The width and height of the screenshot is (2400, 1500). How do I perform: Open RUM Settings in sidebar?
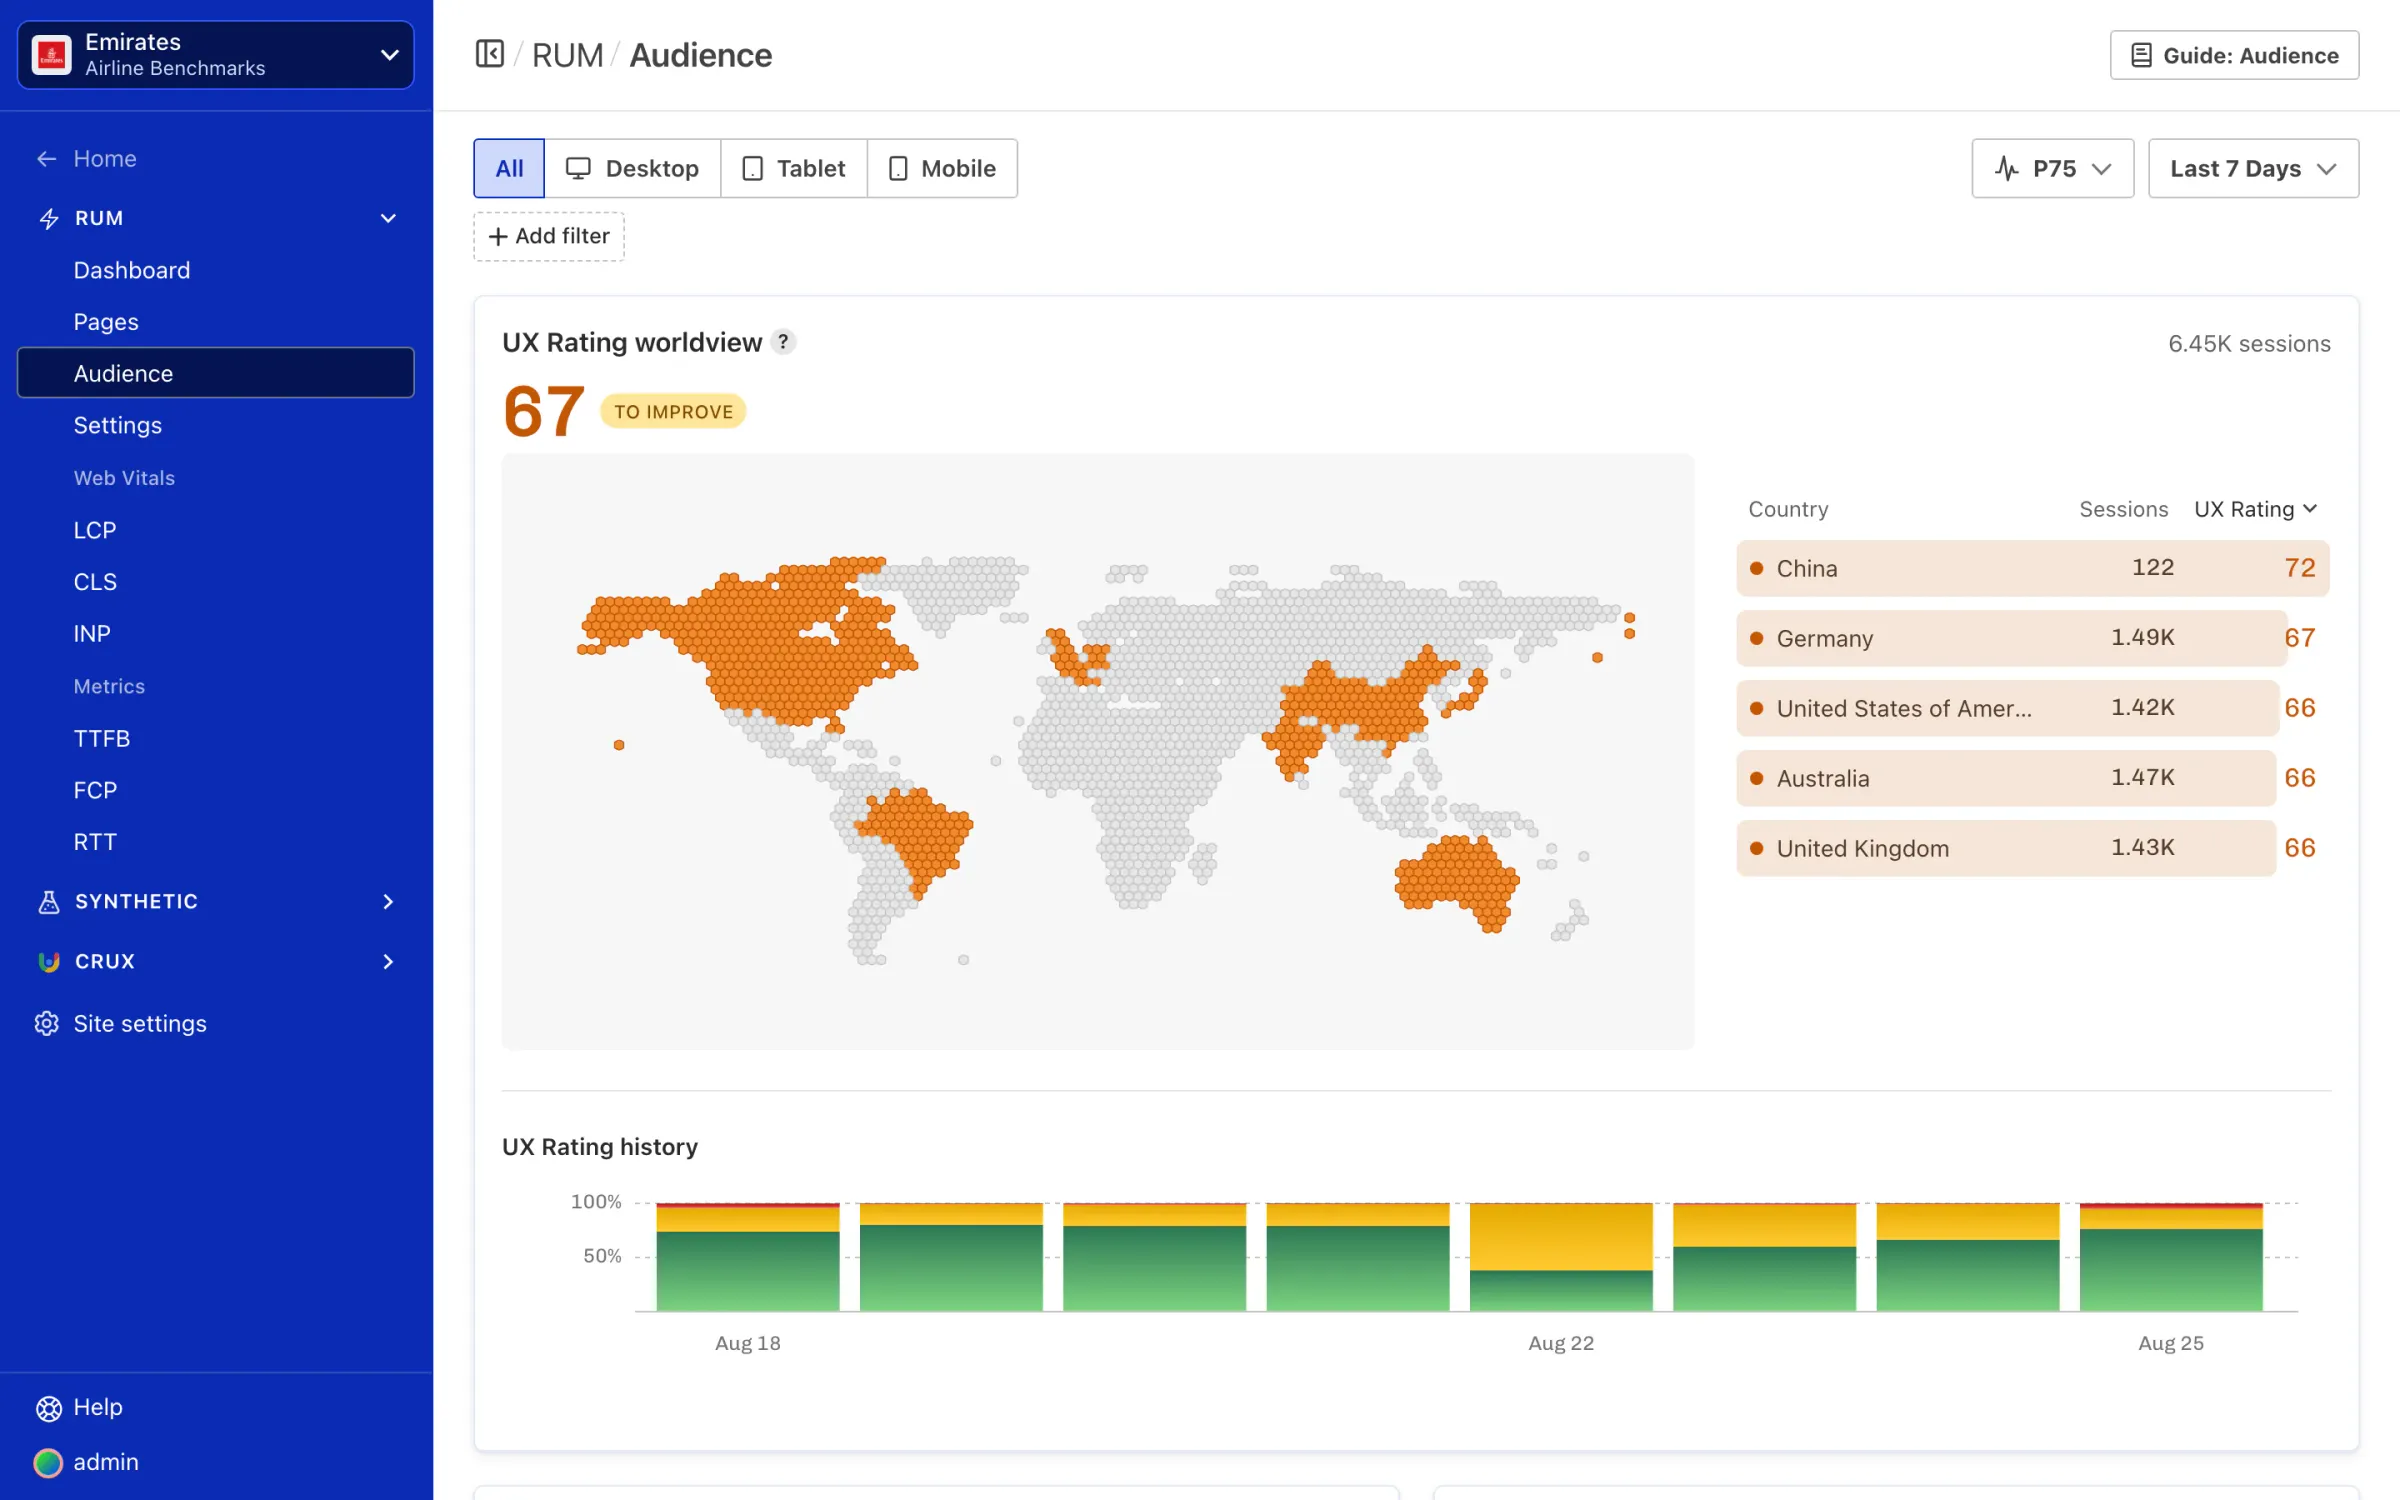[x=118, y=425]
